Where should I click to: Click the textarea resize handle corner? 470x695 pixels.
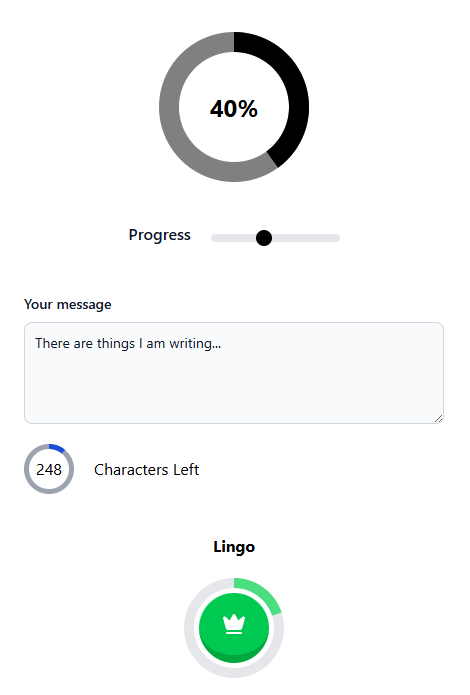point(439,418)
